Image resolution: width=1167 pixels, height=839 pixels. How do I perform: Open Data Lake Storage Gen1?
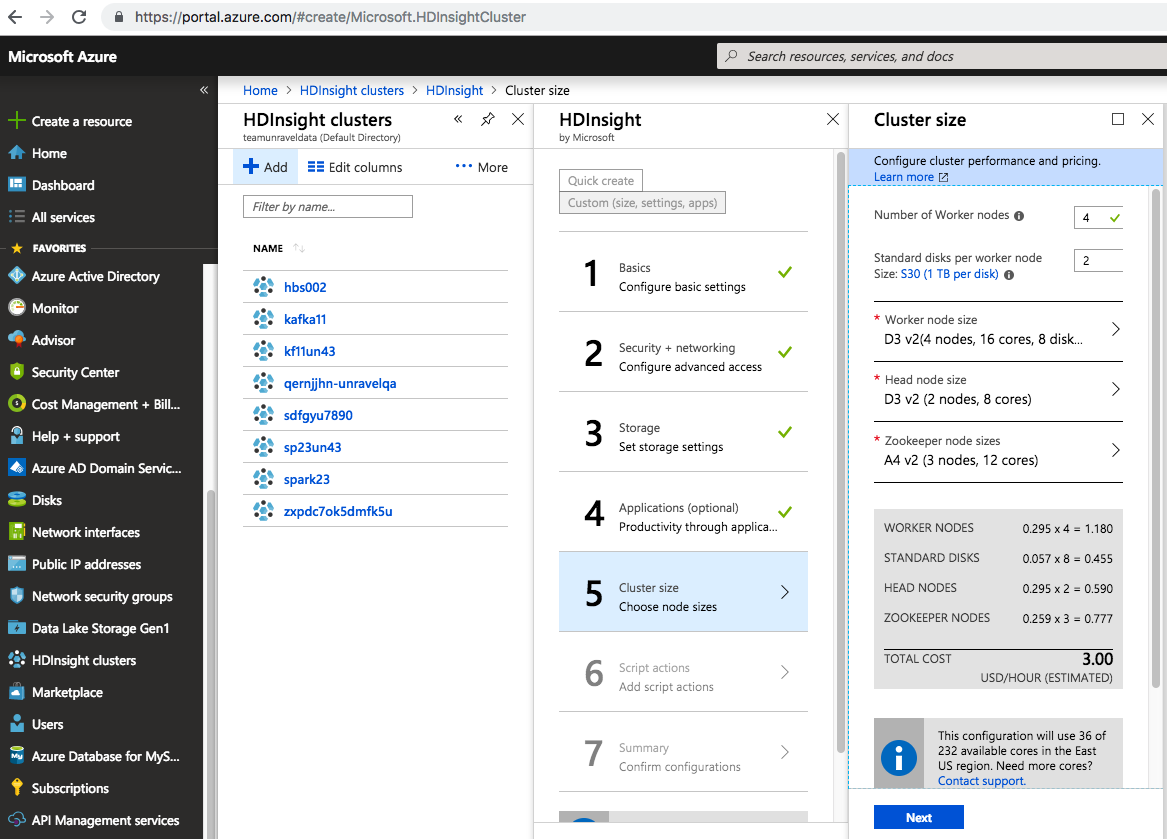point(100,628)
